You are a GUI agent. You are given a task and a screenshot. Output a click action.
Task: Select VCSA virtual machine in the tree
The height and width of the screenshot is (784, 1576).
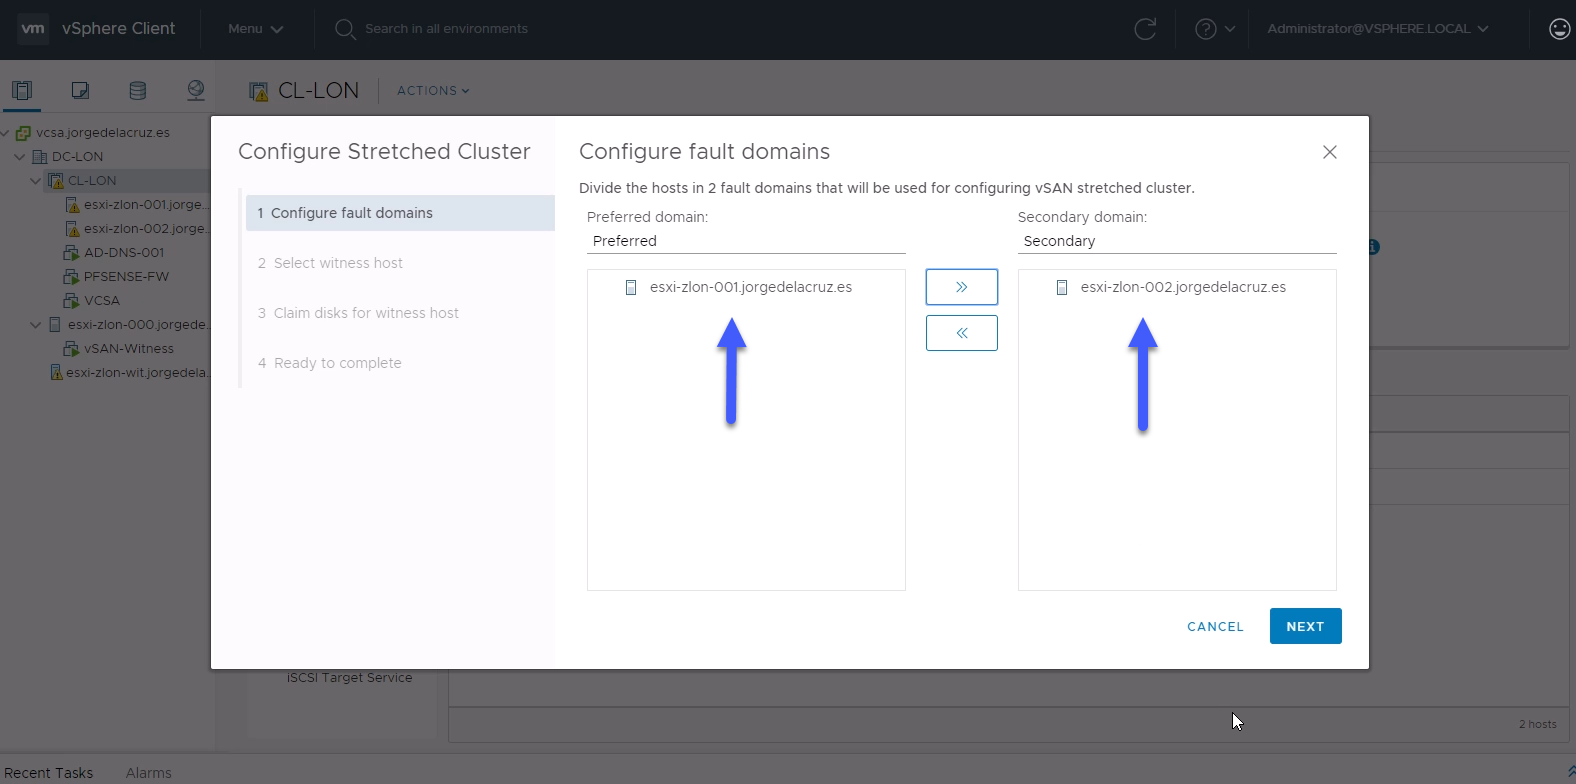[102, 301]
